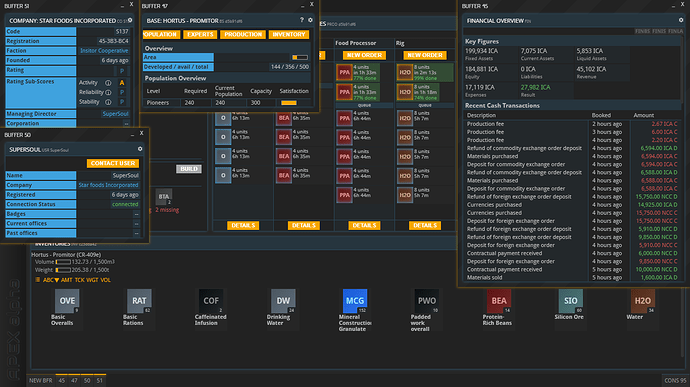The width and height of the screenshot is (690, 387).
Task: Click '144 / 356 / 500' area value
Action: (x=290, y=67)
